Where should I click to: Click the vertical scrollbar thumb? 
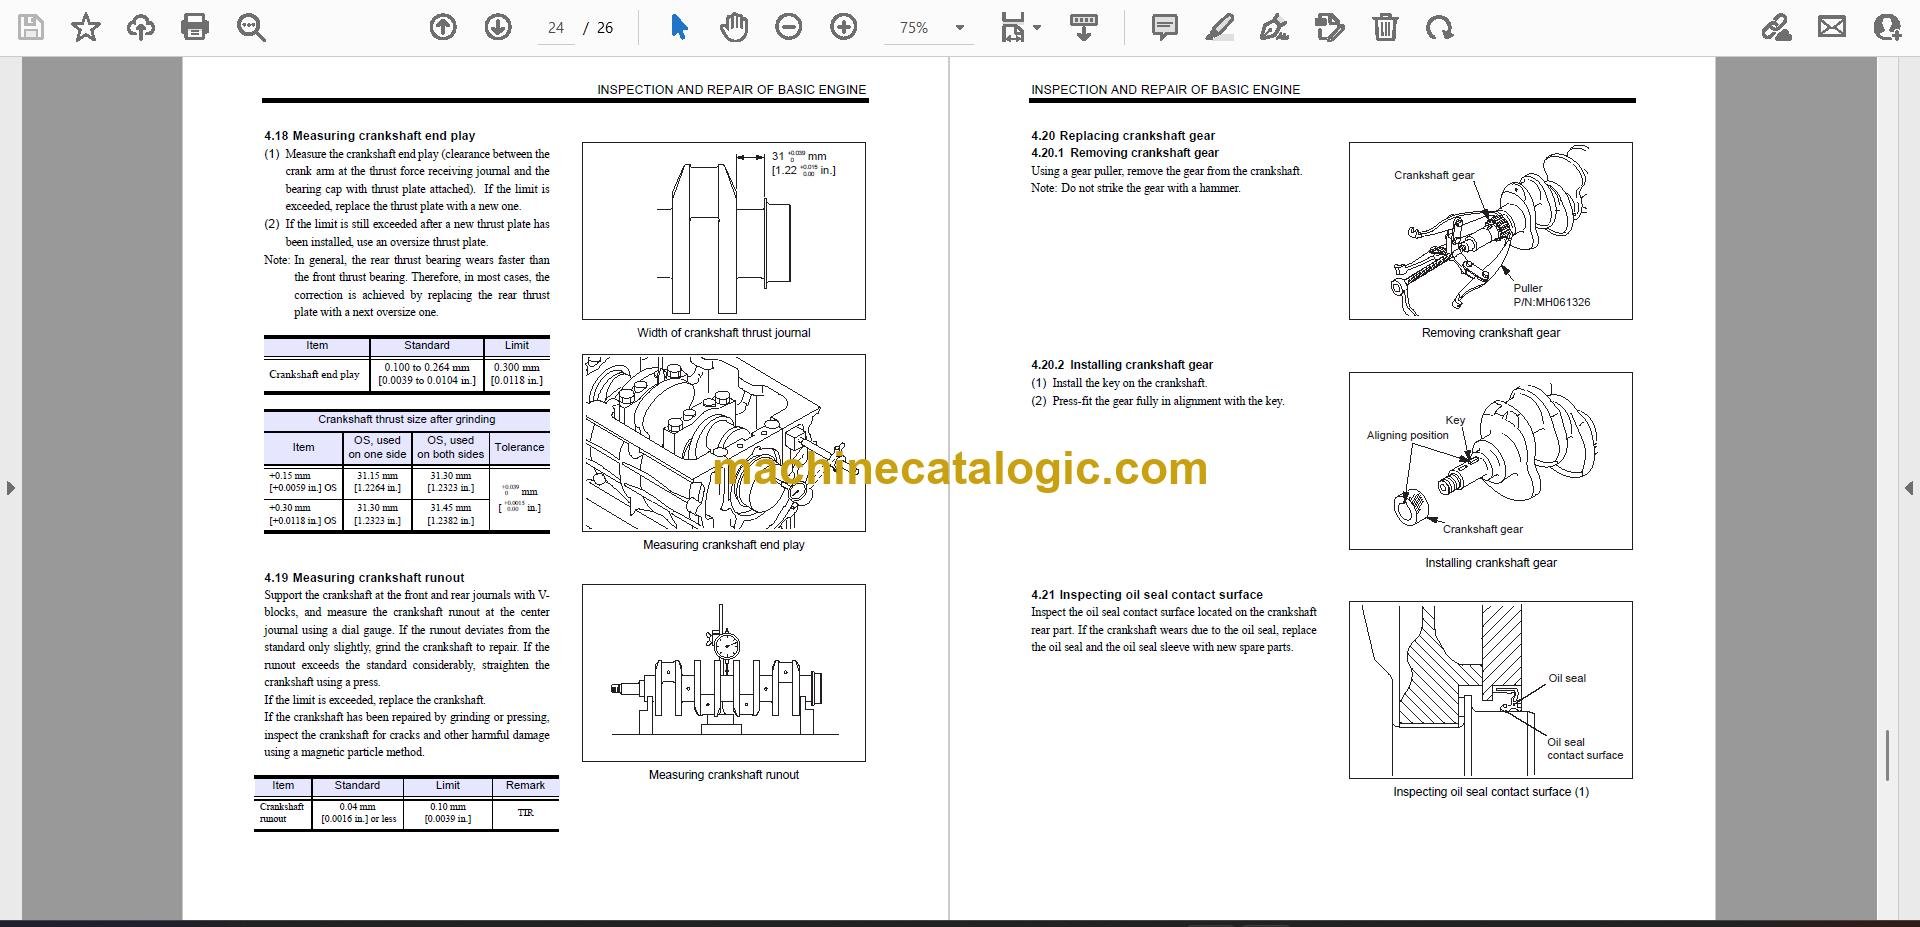pos(1887,755)
